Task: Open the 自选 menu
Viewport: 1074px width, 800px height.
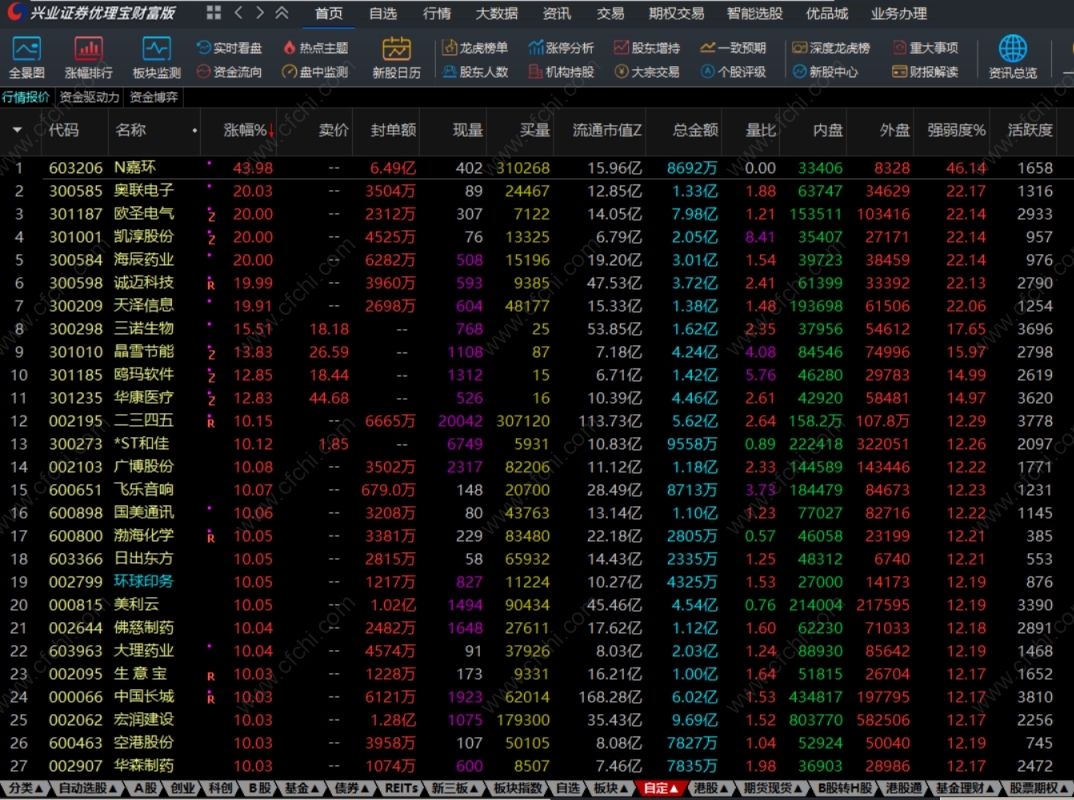Action: [x=383, y=14]
